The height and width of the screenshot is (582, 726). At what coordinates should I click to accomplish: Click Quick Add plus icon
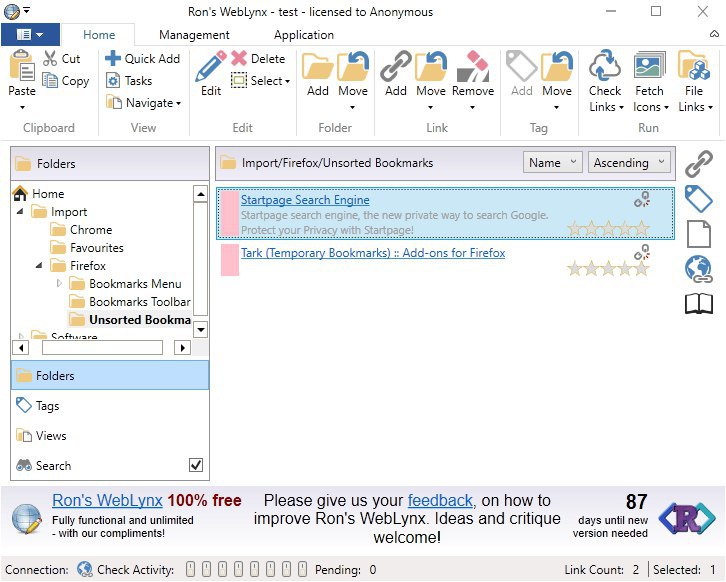pyautogui.click(x=113, y=58)
